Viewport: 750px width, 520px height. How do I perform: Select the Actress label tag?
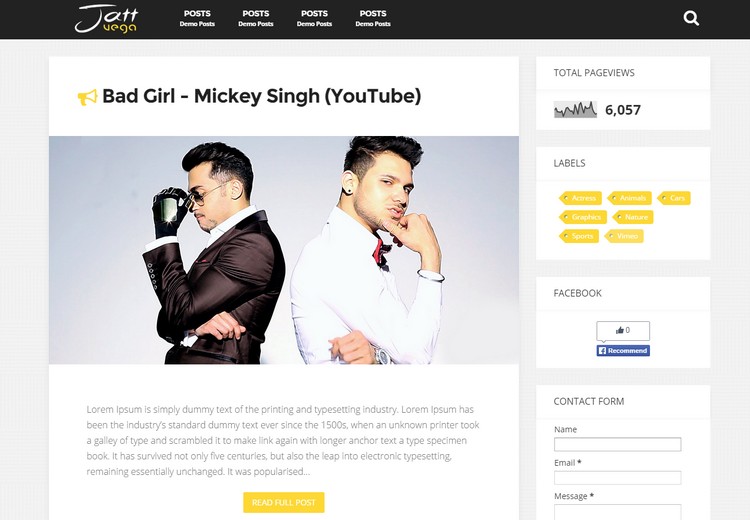(580, 198)
